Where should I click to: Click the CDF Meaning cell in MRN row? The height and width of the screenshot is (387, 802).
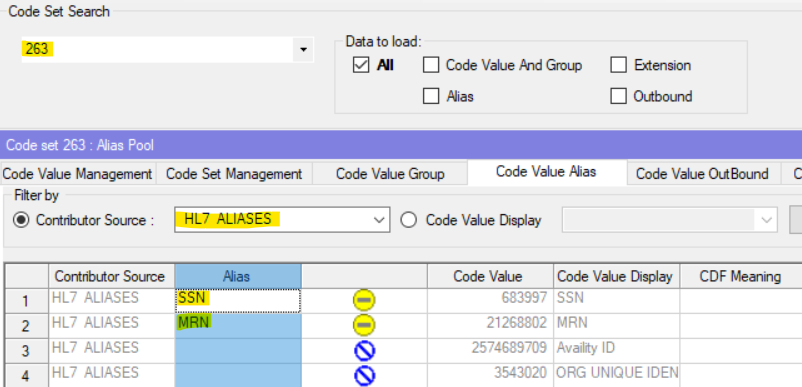(741, 326)
